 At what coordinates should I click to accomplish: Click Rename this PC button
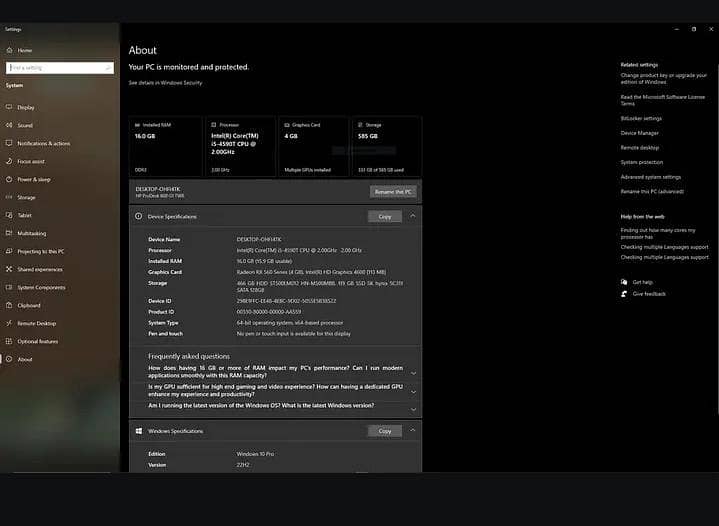pos(393,192)
